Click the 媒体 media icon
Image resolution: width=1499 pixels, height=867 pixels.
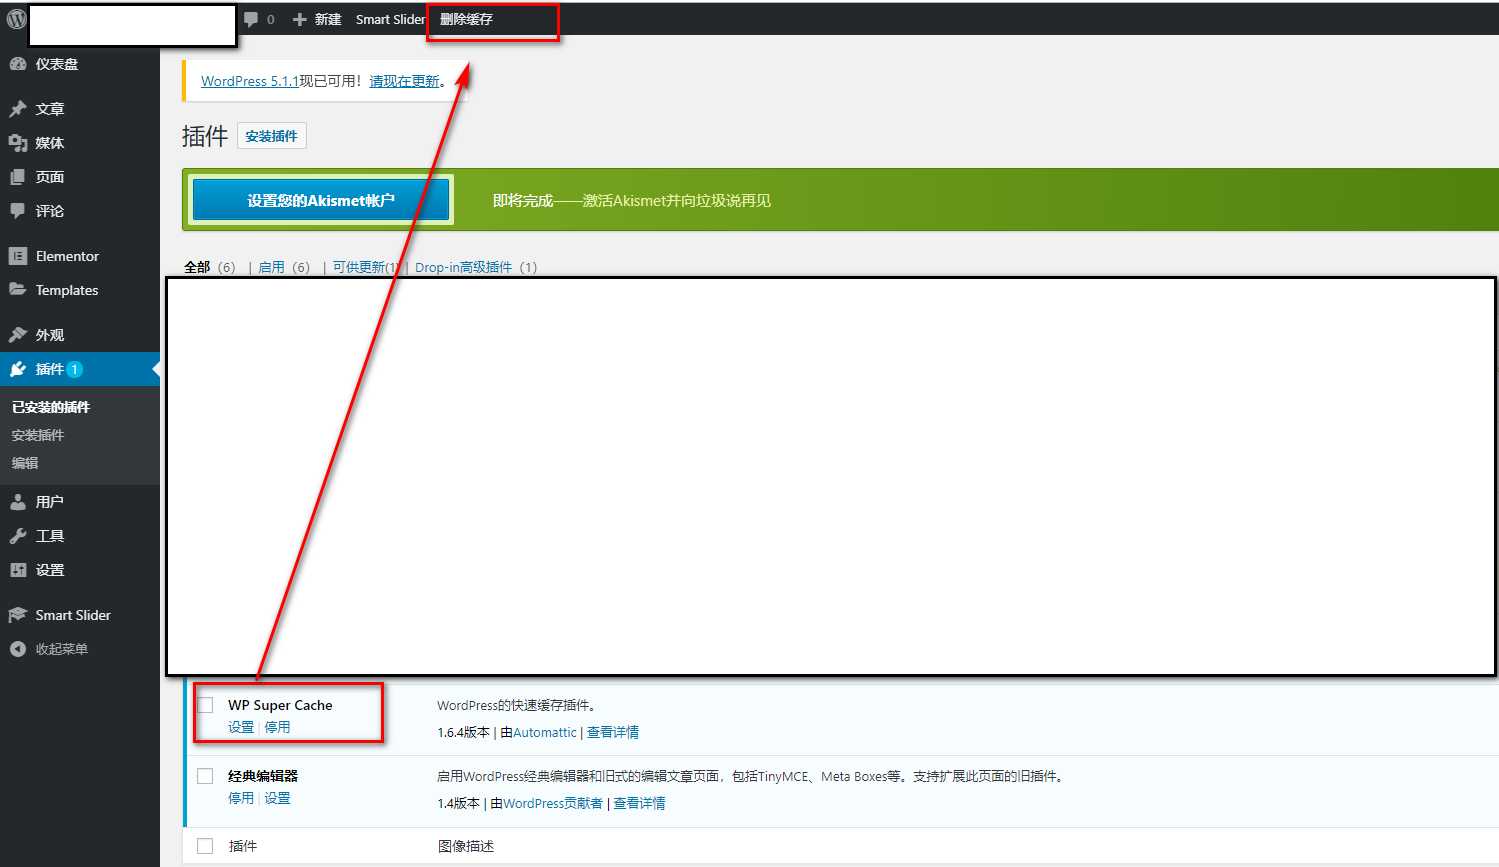(x=18, y=143)
